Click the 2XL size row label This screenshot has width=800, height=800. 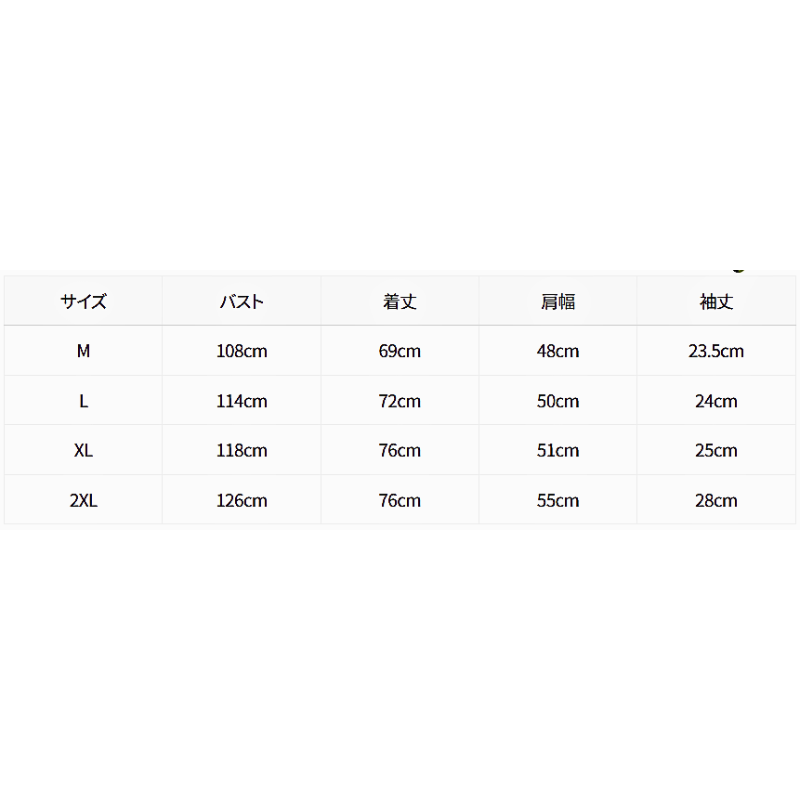pyautogui.click(x=83, y=501)
